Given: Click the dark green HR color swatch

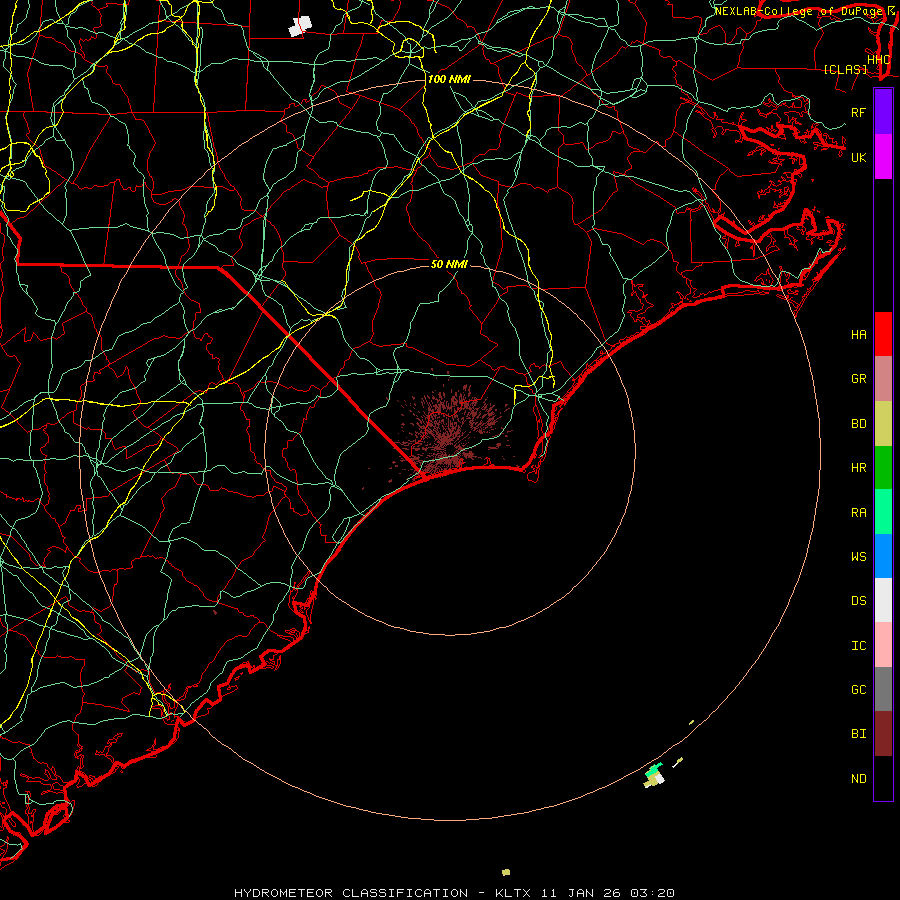Looking at the screenshot, I should [x=883, y=468].
